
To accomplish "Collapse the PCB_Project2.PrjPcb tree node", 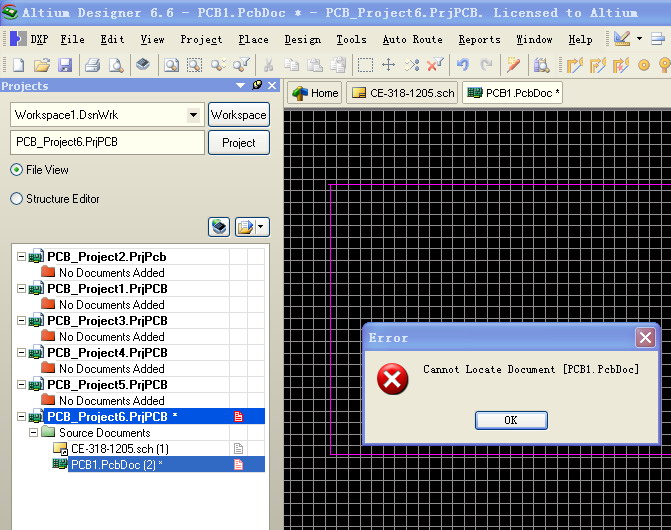I will tap(21, 256).
